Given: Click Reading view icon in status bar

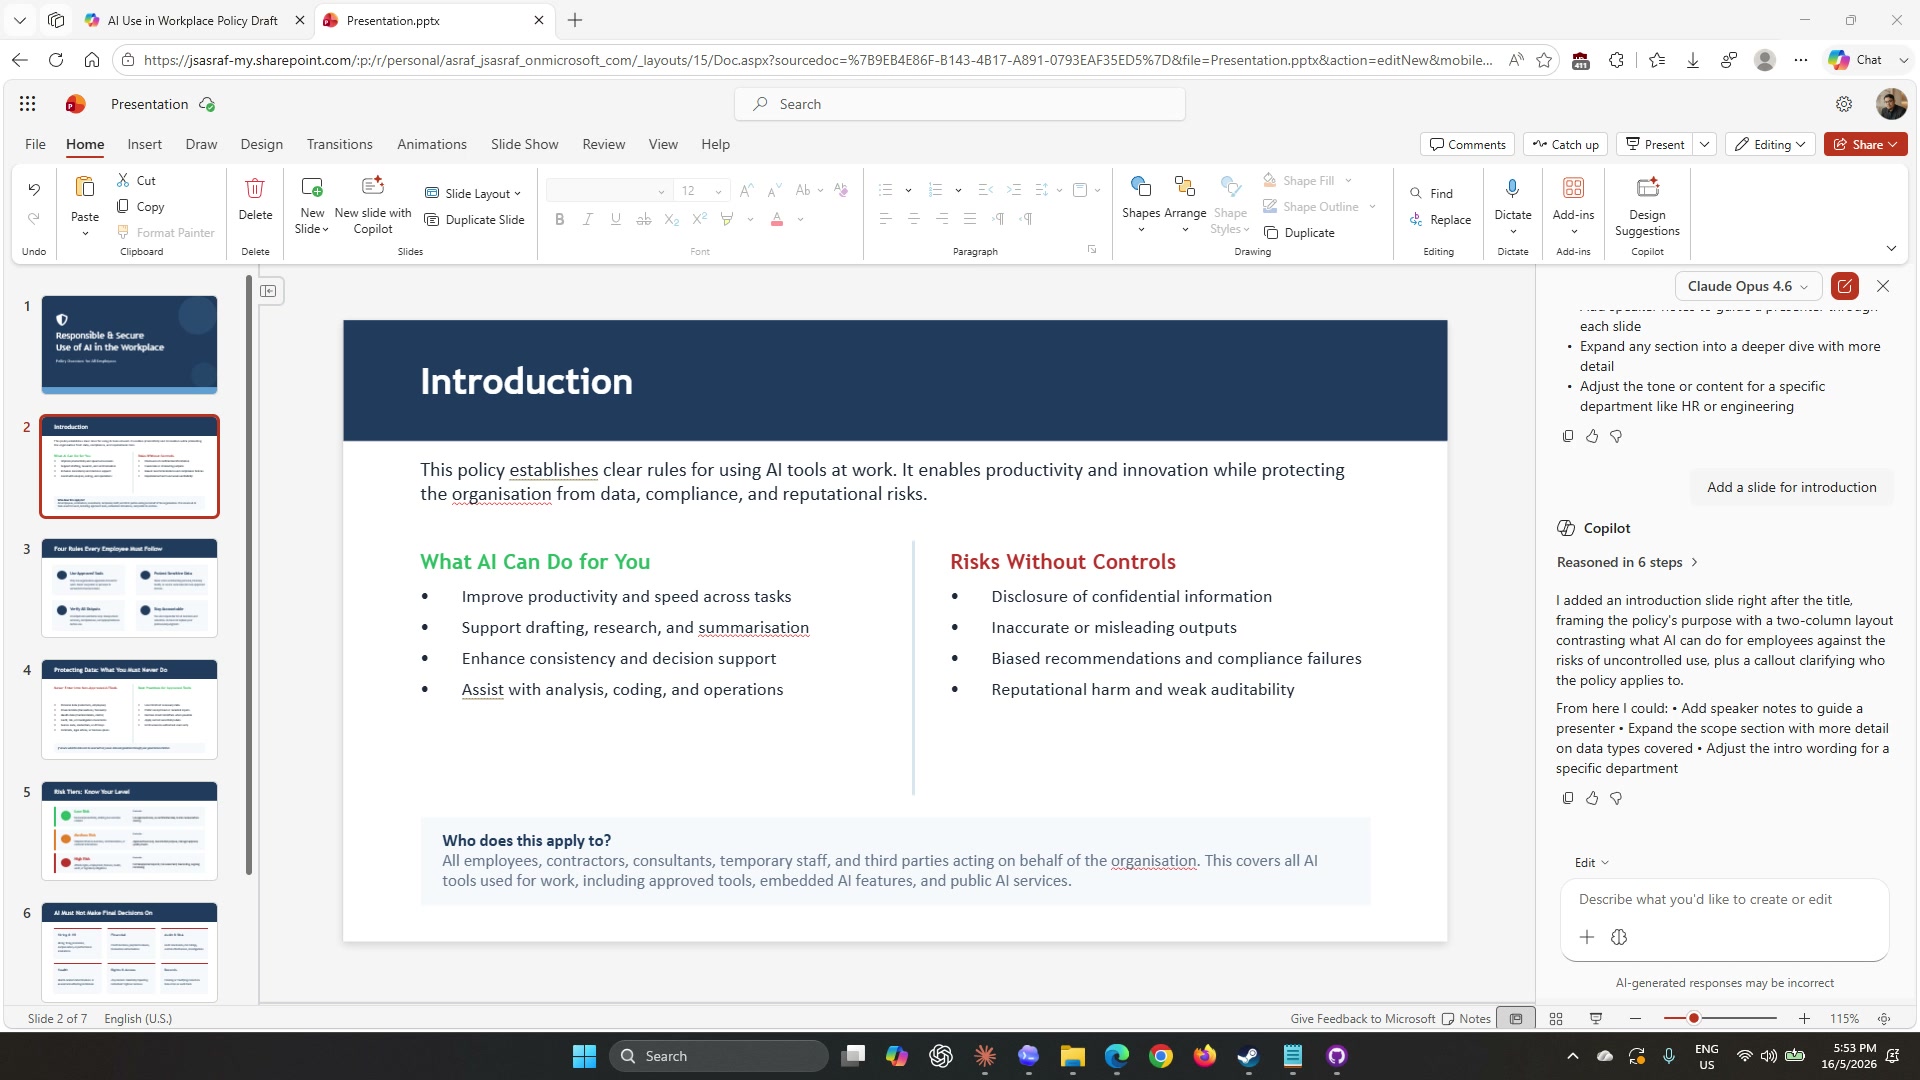Looking at the screenshot, I should (1596, 1019).
